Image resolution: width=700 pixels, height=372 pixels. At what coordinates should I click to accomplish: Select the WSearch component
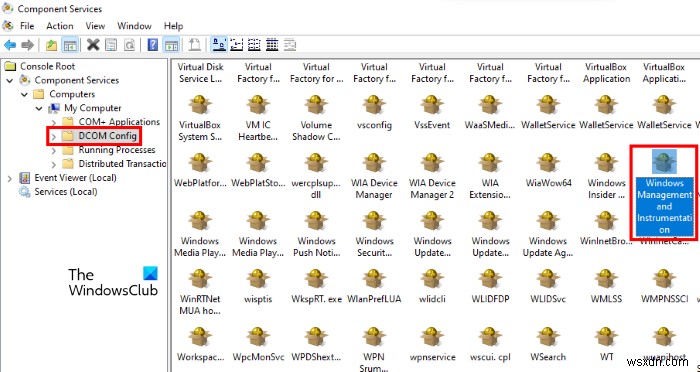(x=548, y=344)
